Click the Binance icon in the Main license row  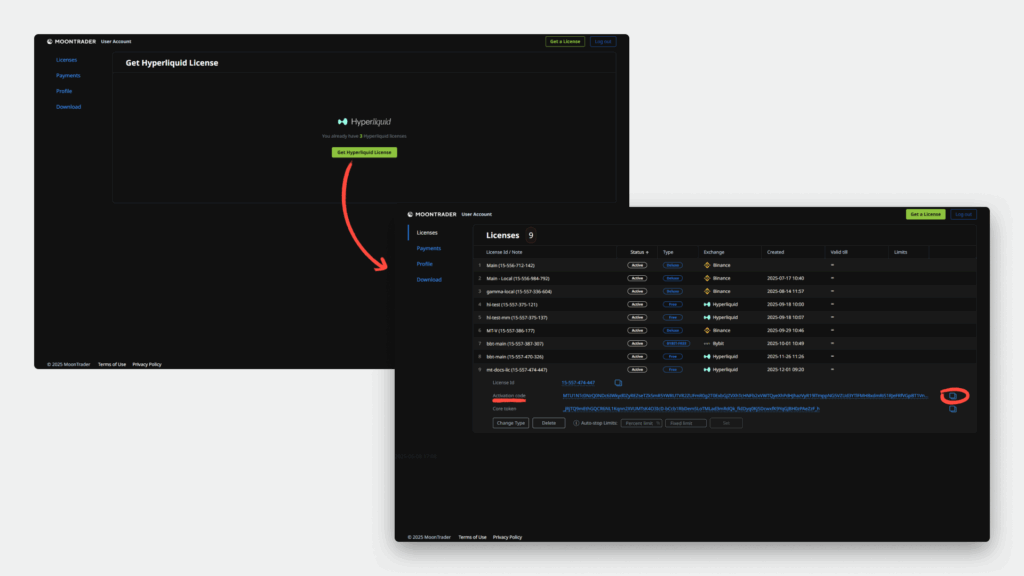click(x=707, y=265)
